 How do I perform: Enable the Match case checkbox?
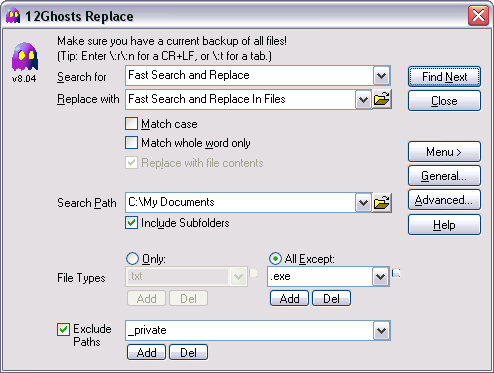[x=131, y=124]
